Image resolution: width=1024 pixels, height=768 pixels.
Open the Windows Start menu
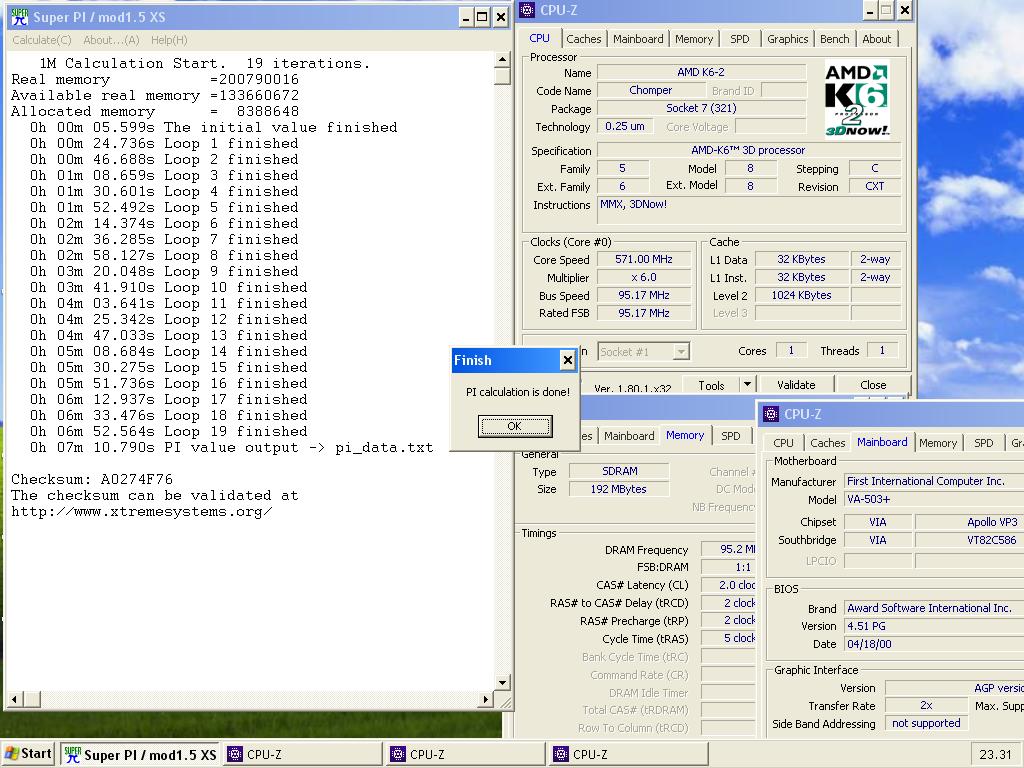27,754
